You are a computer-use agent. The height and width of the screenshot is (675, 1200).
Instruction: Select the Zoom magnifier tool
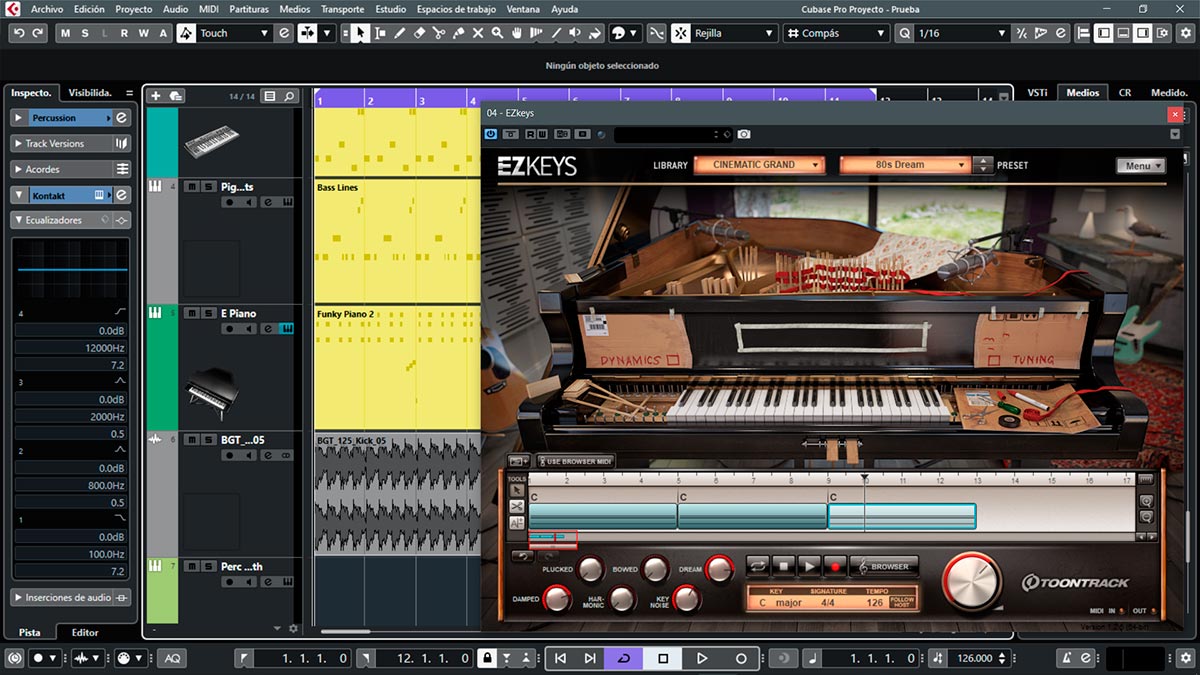(x=497, y=33)
